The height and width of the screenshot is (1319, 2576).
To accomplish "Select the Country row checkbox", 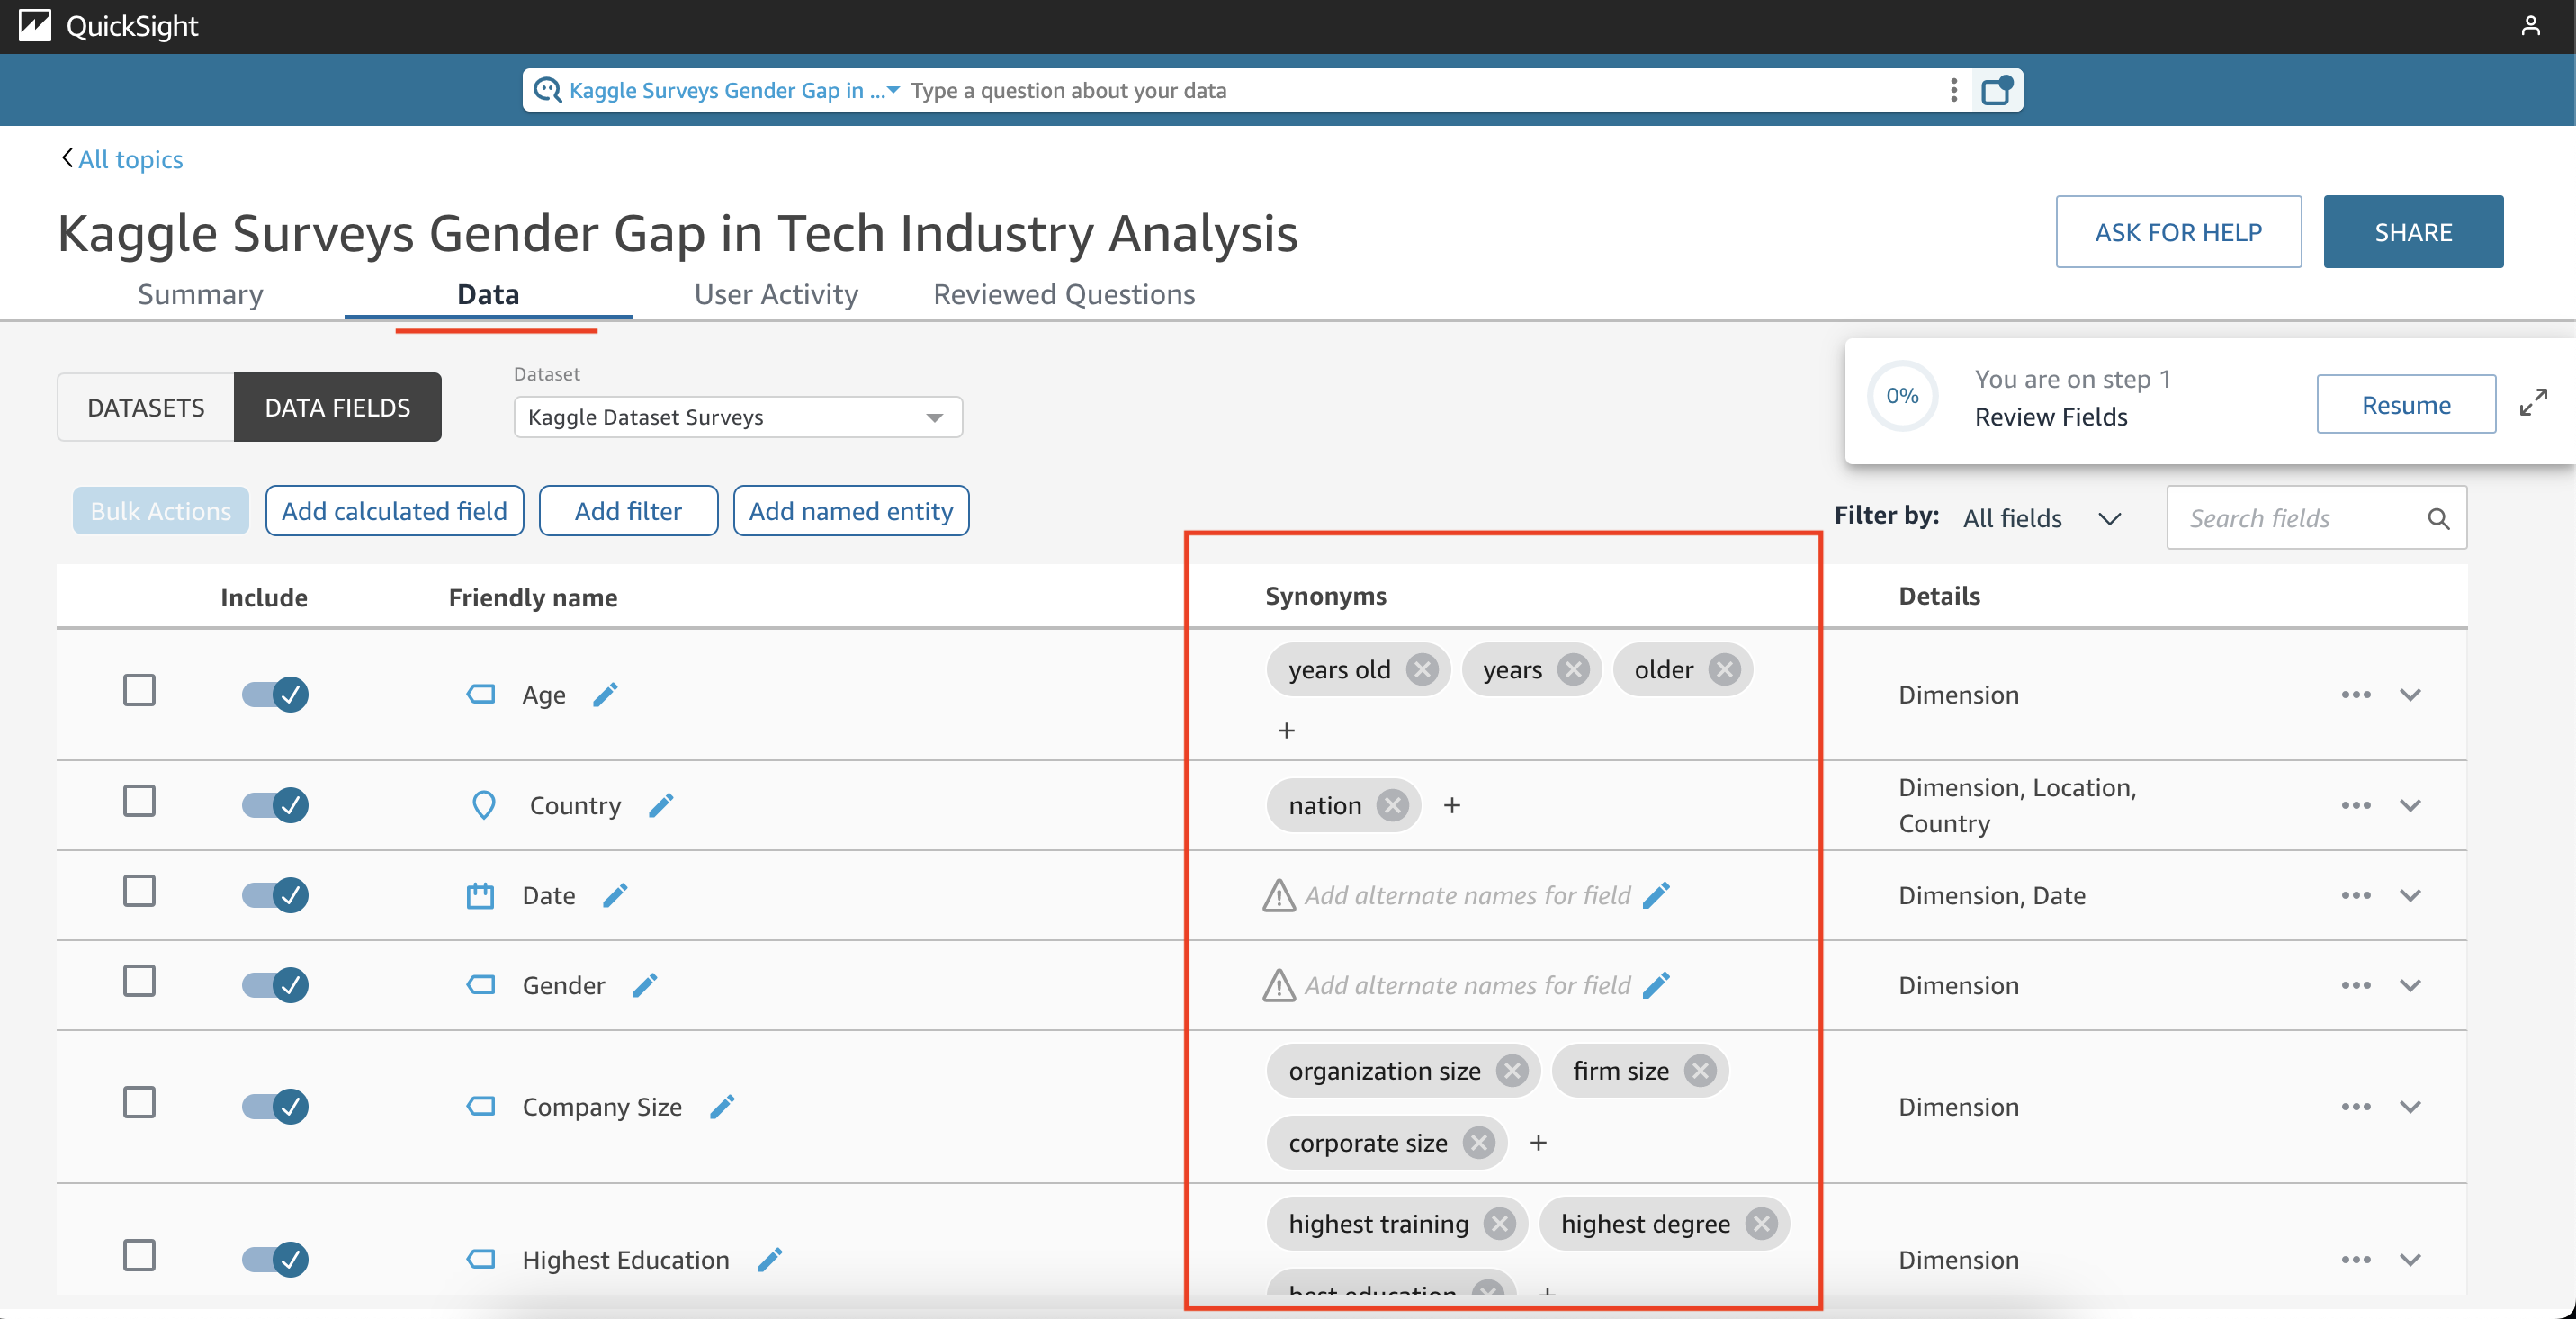I will coord(139,801).
